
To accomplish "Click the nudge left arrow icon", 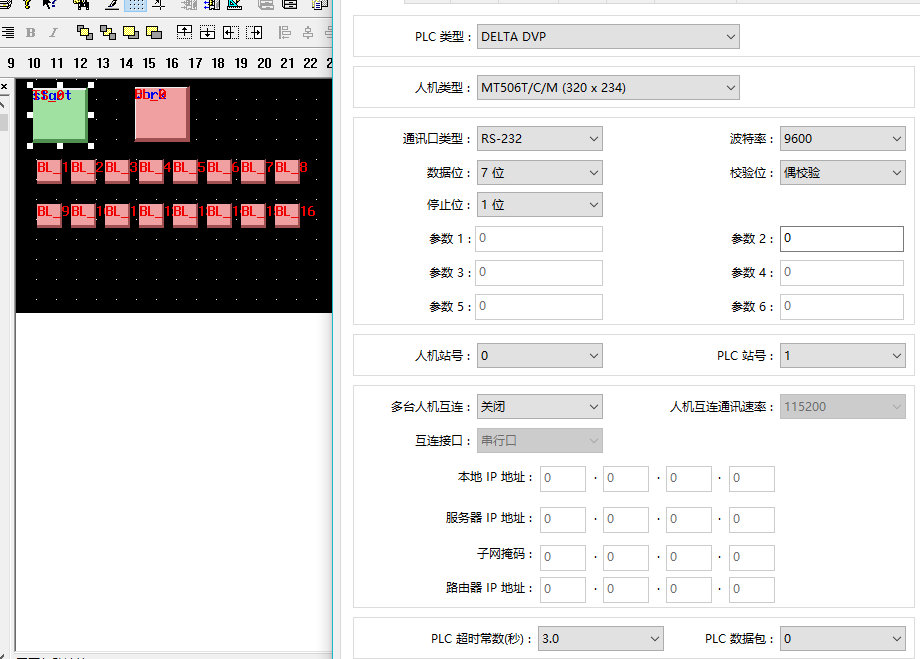I will 230,33.
